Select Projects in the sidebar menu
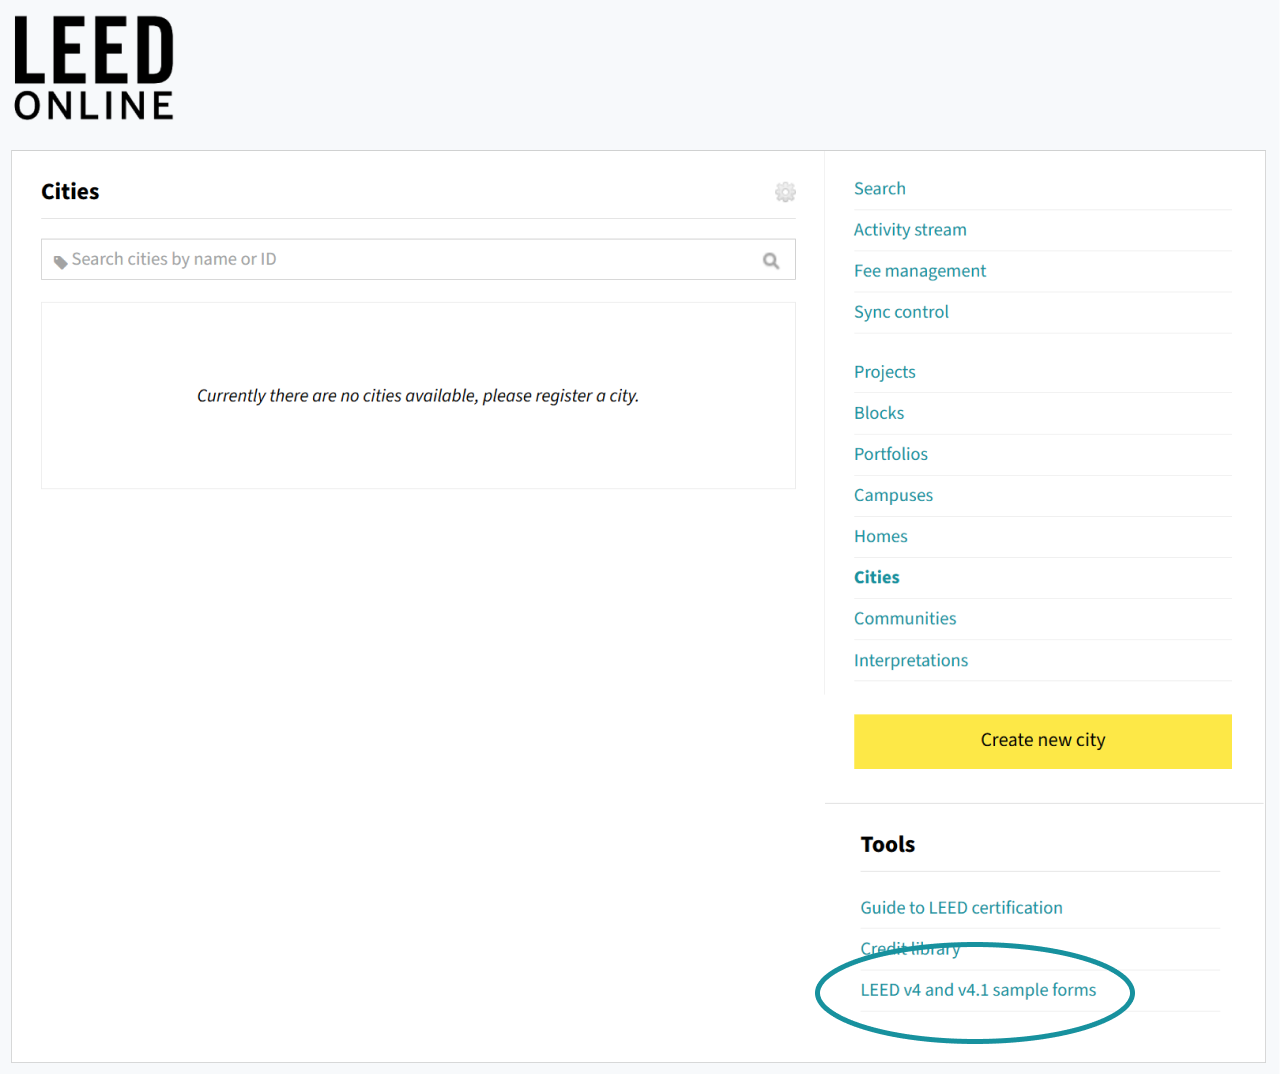Viewport: 1280px width, 1074px height. click(884, 372)
